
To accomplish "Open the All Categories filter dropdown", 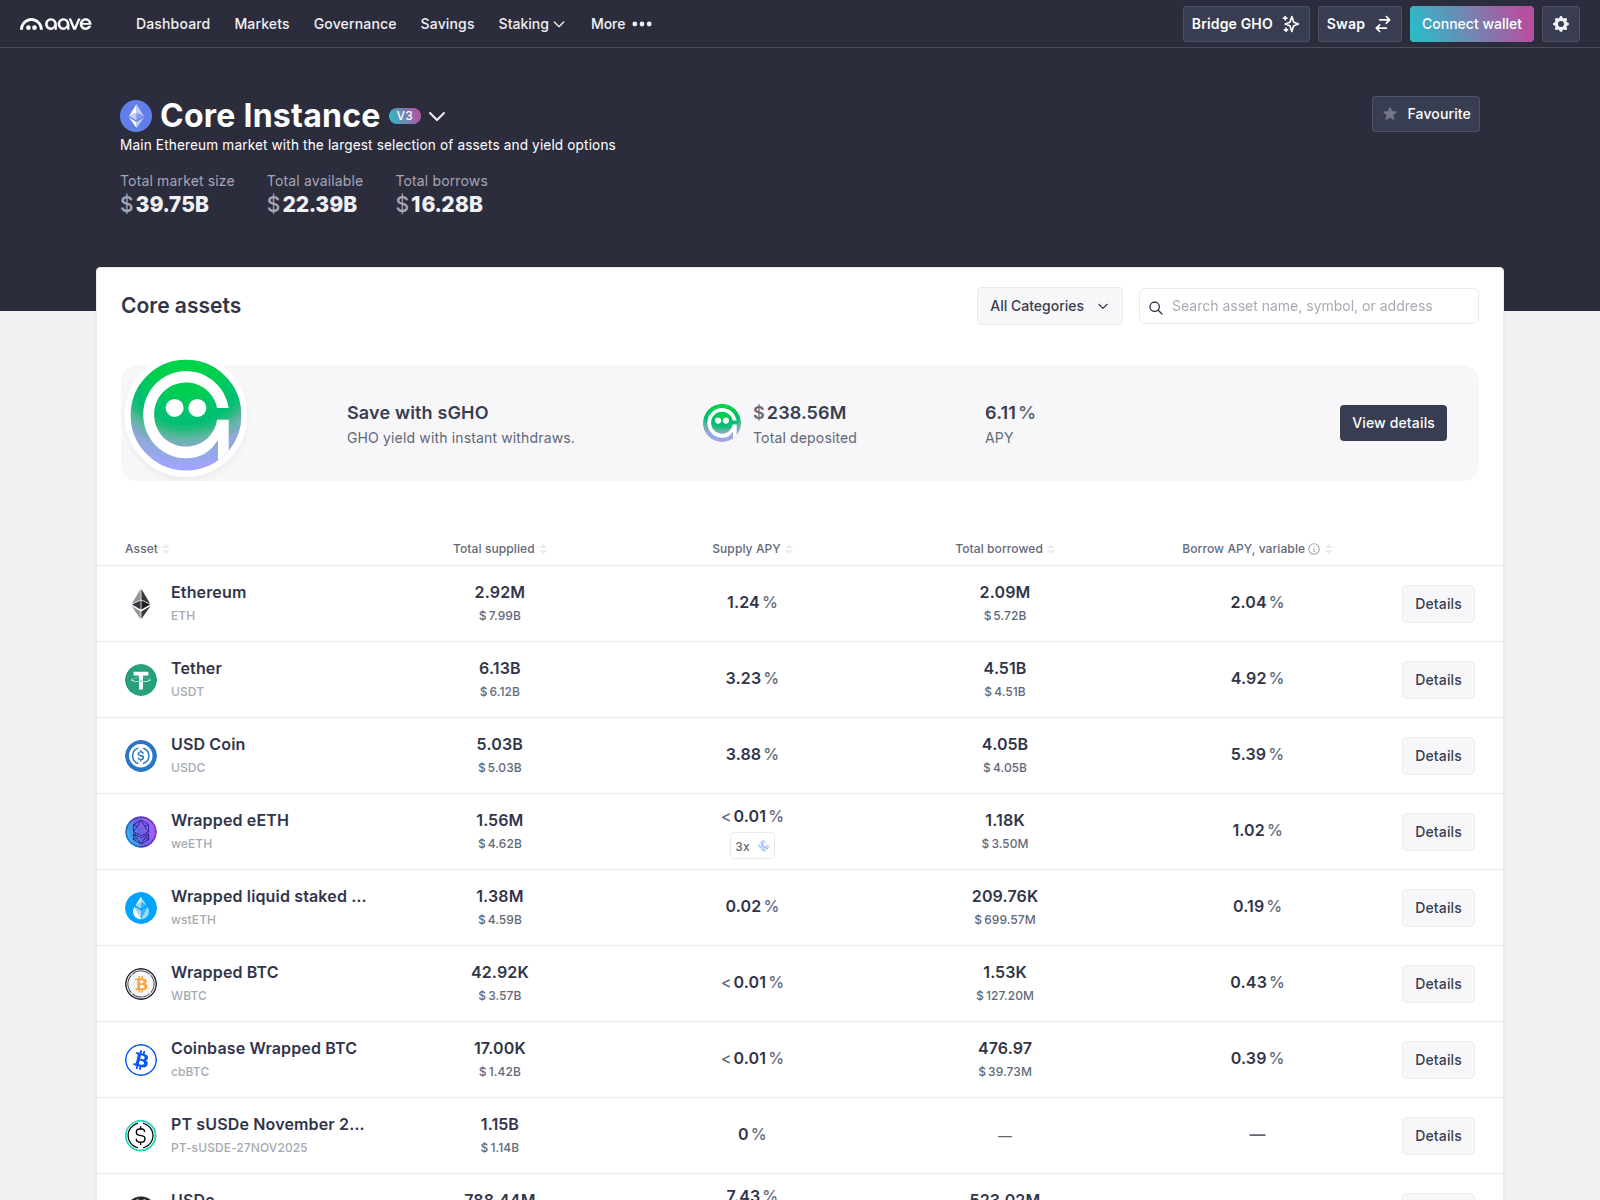I will point(1049,306).
